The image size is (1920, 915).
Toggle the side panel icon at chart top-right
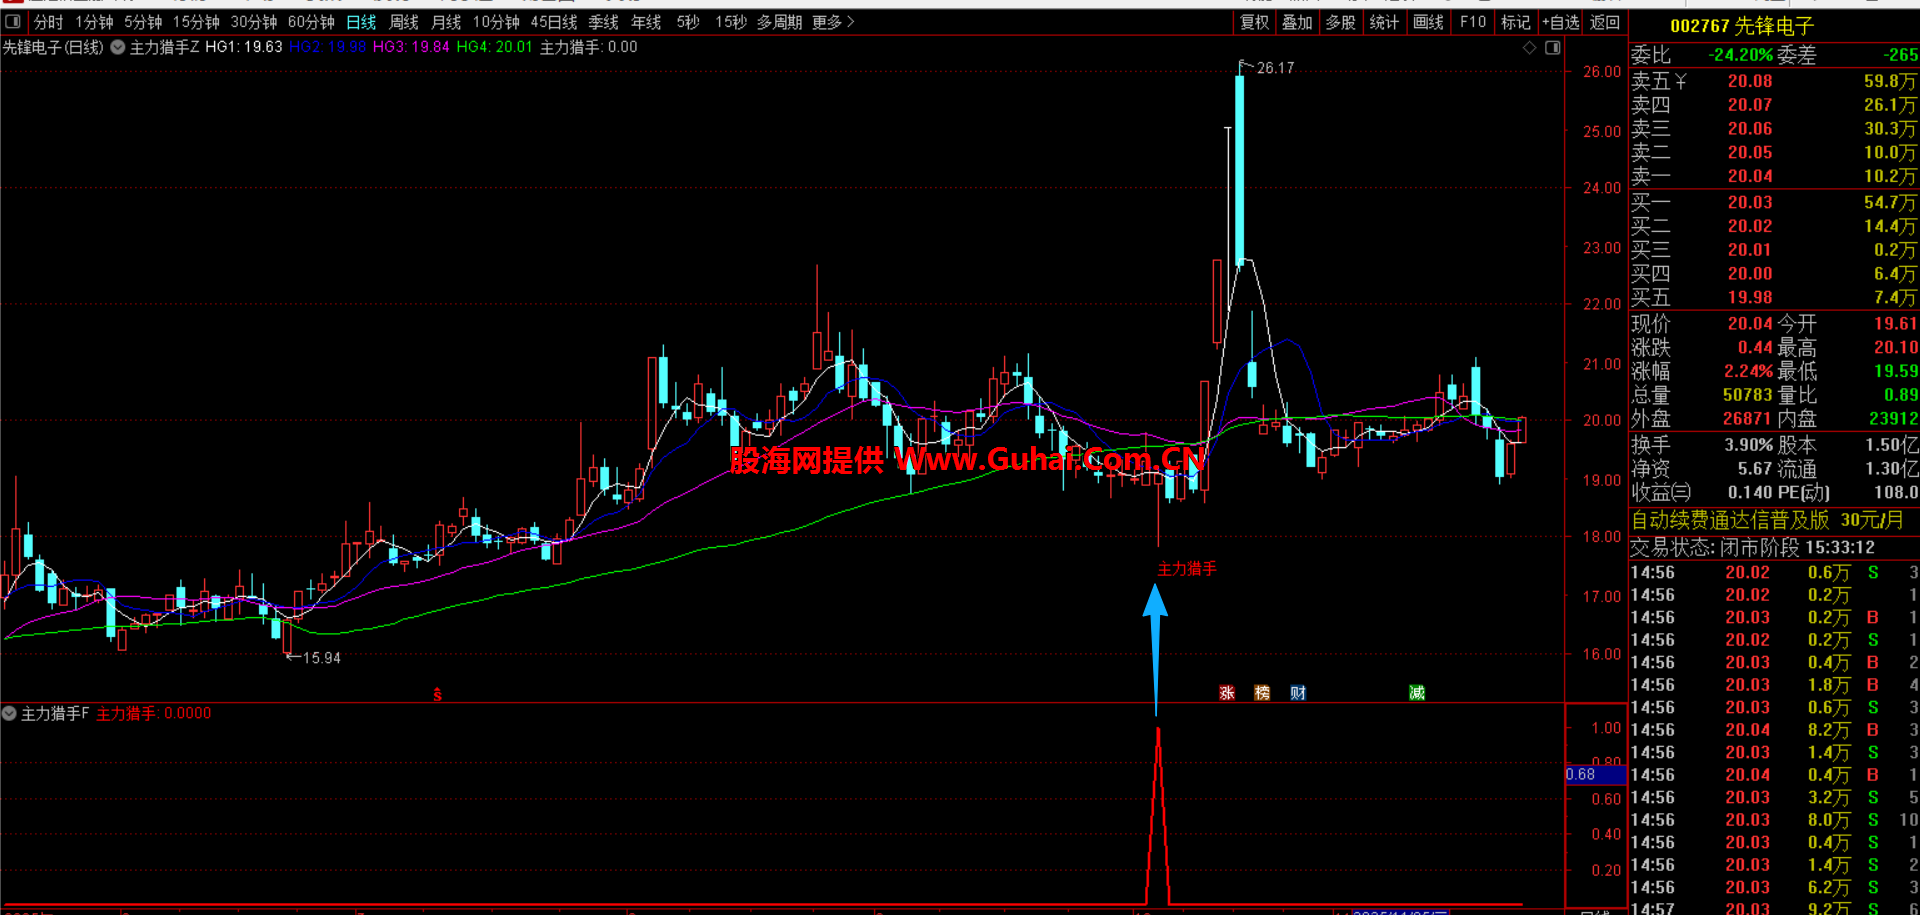pyautogui.click(x=1552, y=48)
